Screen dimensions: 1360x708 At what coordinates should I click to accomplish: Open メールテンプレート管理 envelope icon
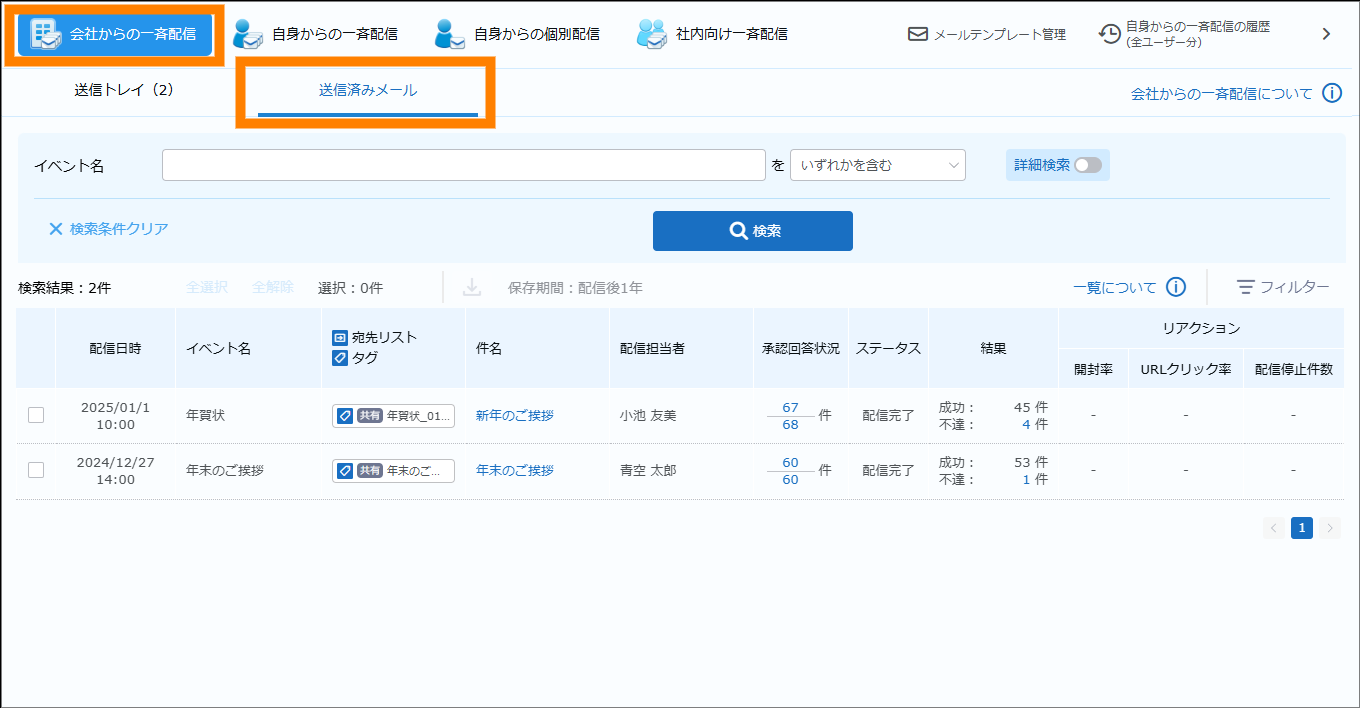918,34
